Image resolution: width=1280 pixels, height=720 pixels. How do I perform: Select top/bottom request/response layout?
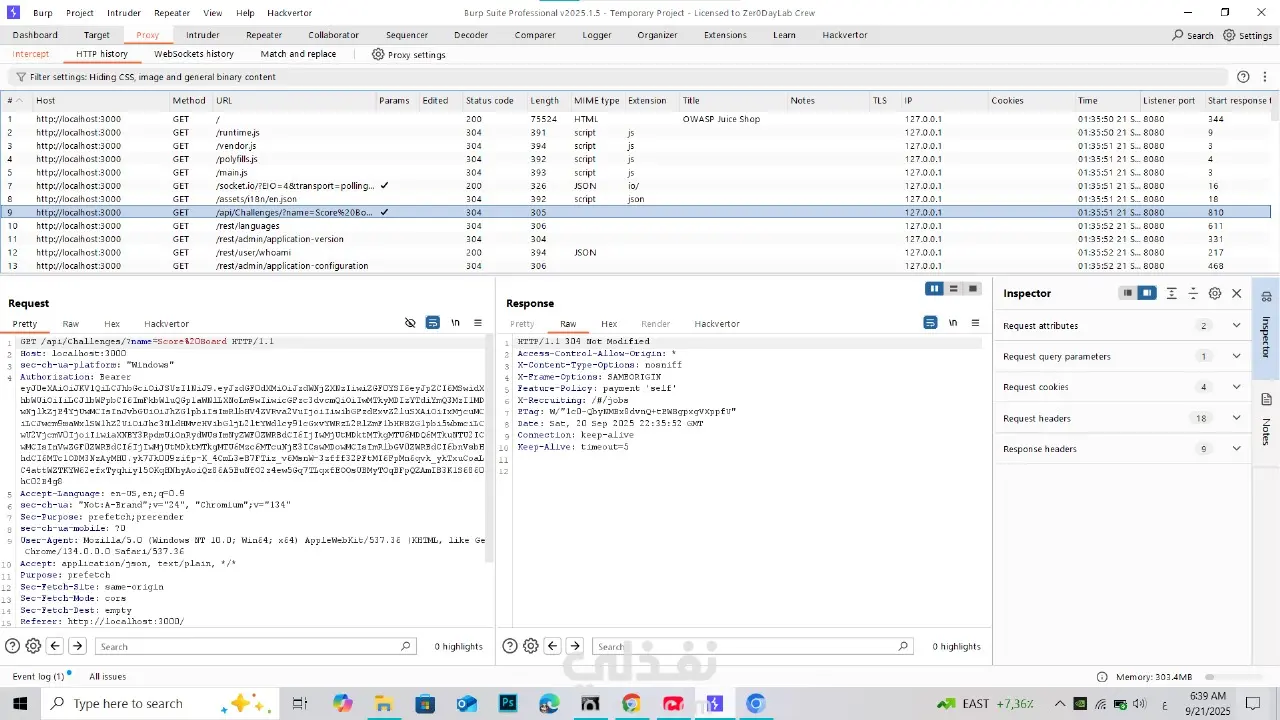pyautogui.click(x=954, y=289)
